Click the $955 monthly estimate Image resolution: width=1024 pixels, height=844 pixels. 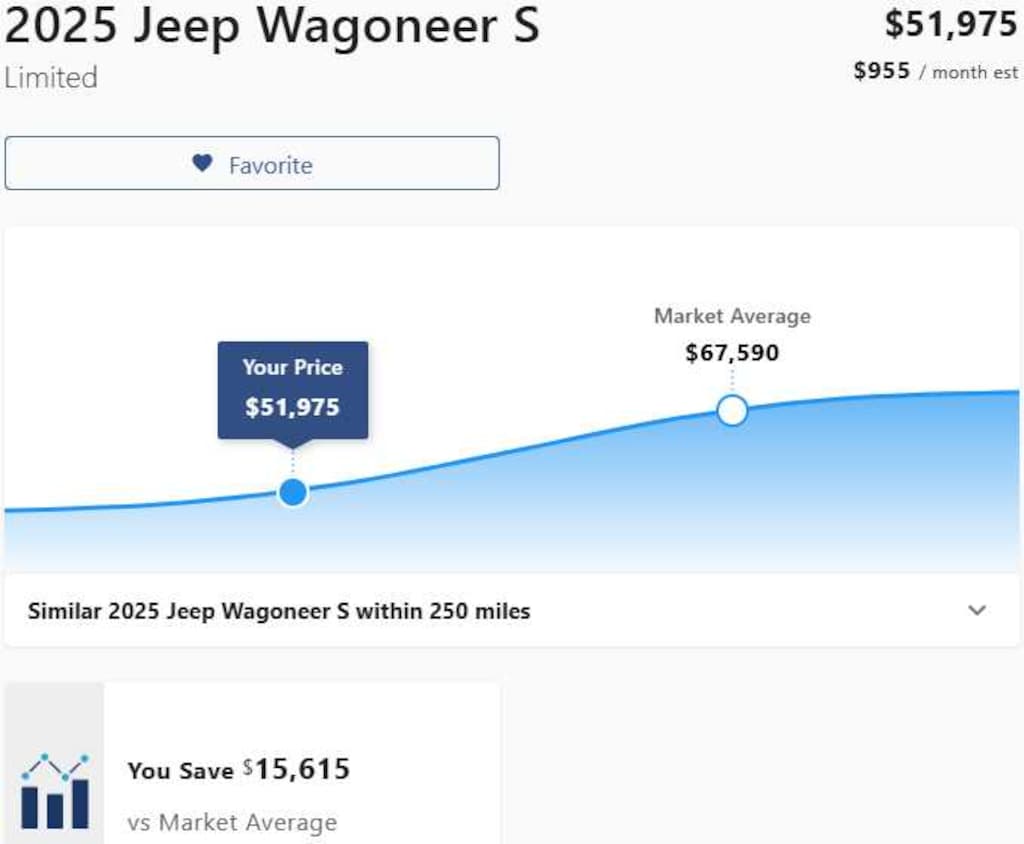click(882, 71)
